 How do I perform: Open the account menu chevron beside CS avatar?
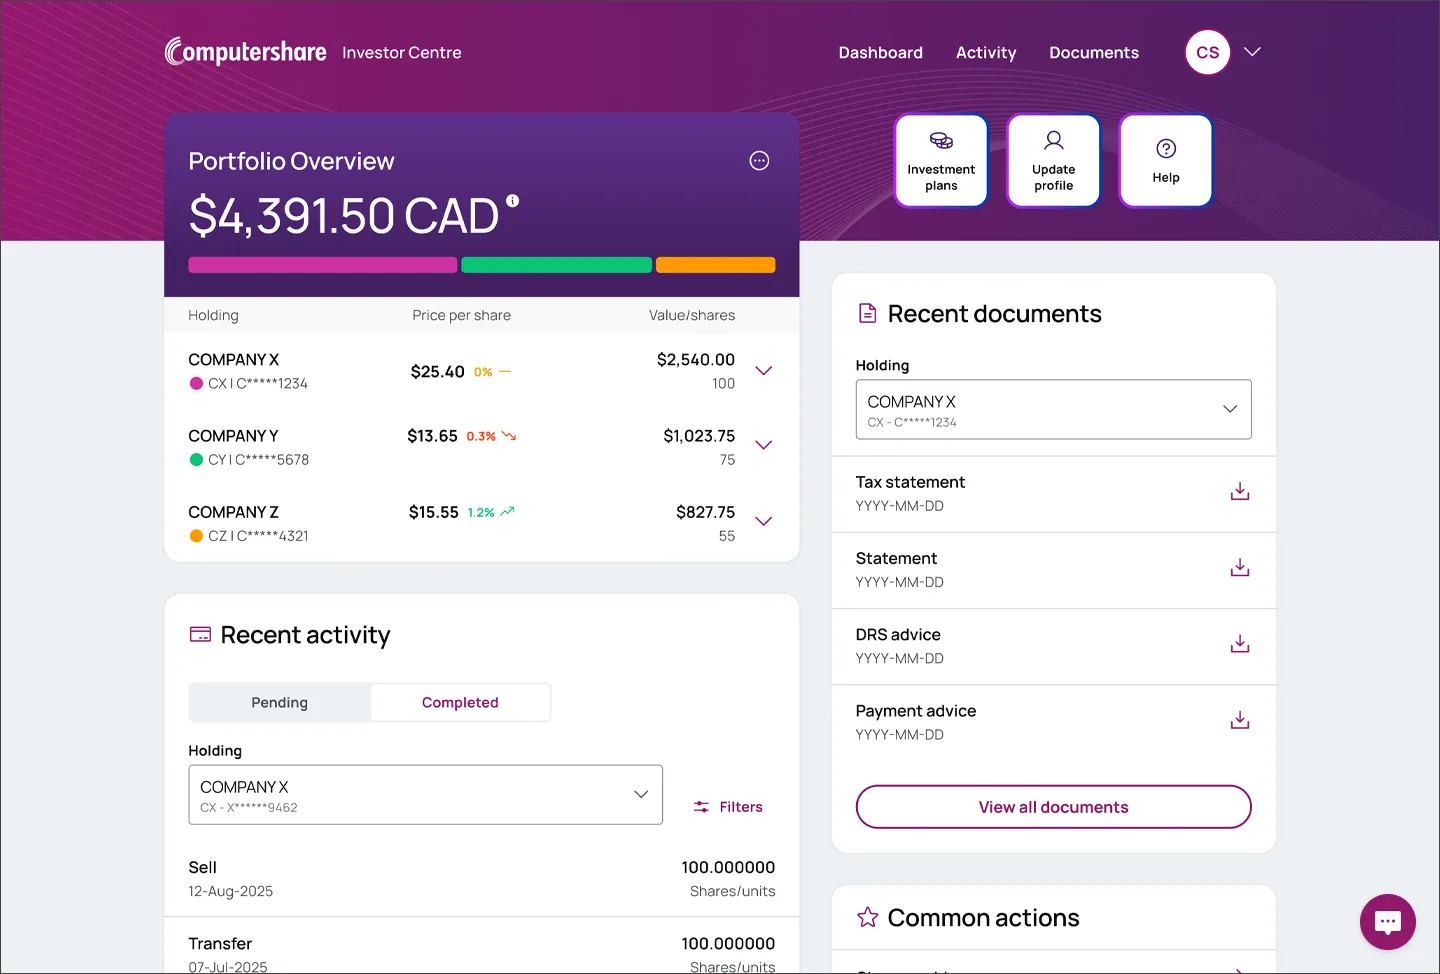1251,52
